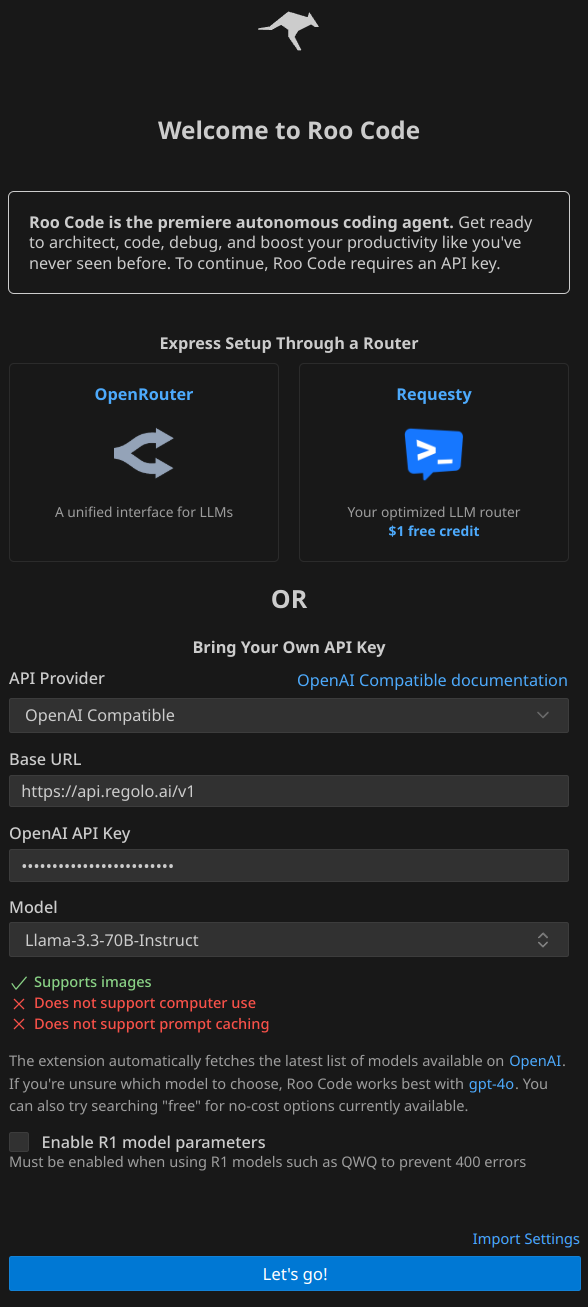Click the Roo Code kangaroo logo
Screen dimensions: 588x1307
pyautogui.click(x=288, y=31)
